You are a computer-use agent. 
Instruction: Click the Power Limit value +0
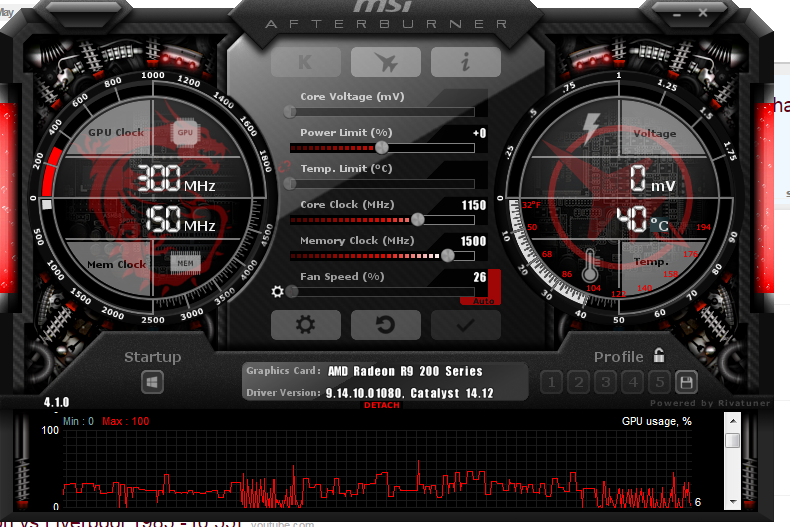480,133
